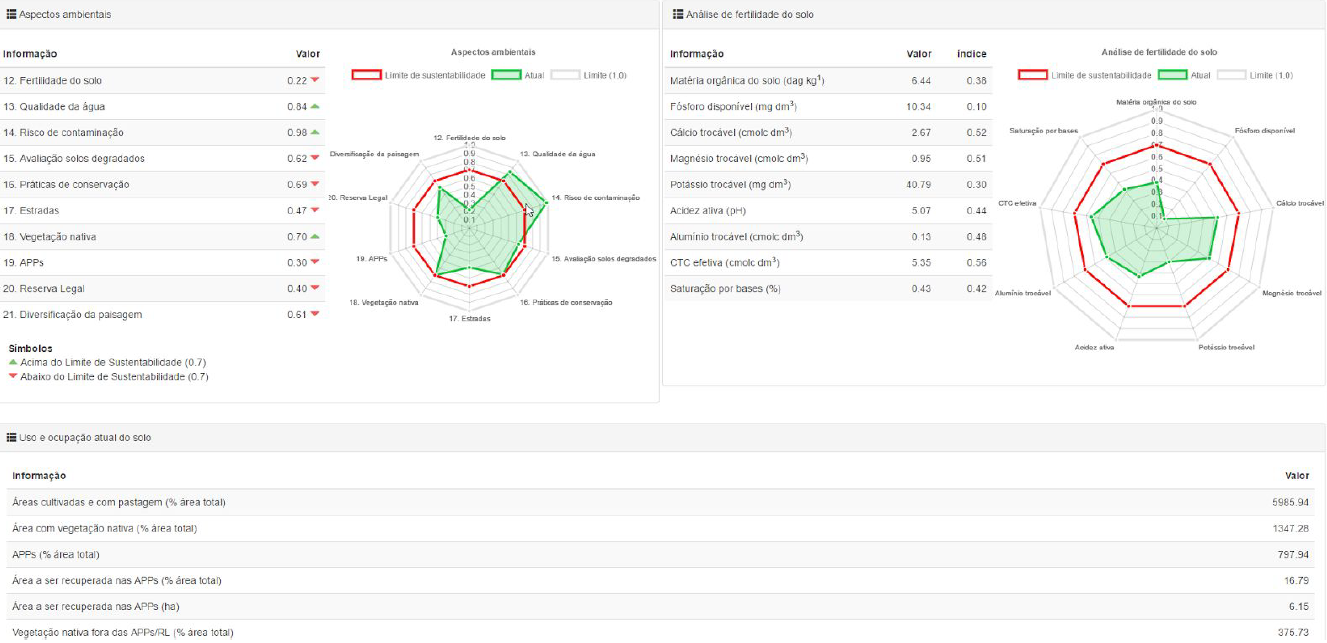Toggle 'Atual' legend text in Aspectos ambientais chart
The width and height of the screenshot is (1327, 643).
[534, 75]
